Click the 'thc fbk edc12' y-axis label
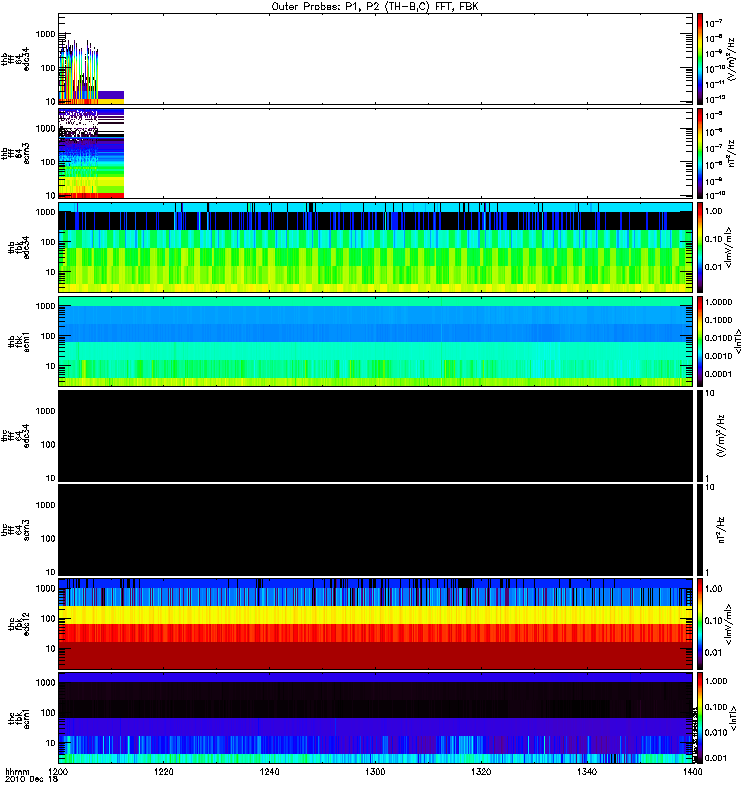Image resolution: width=750 pixels, height=800 pixels. tap(19, 623)
